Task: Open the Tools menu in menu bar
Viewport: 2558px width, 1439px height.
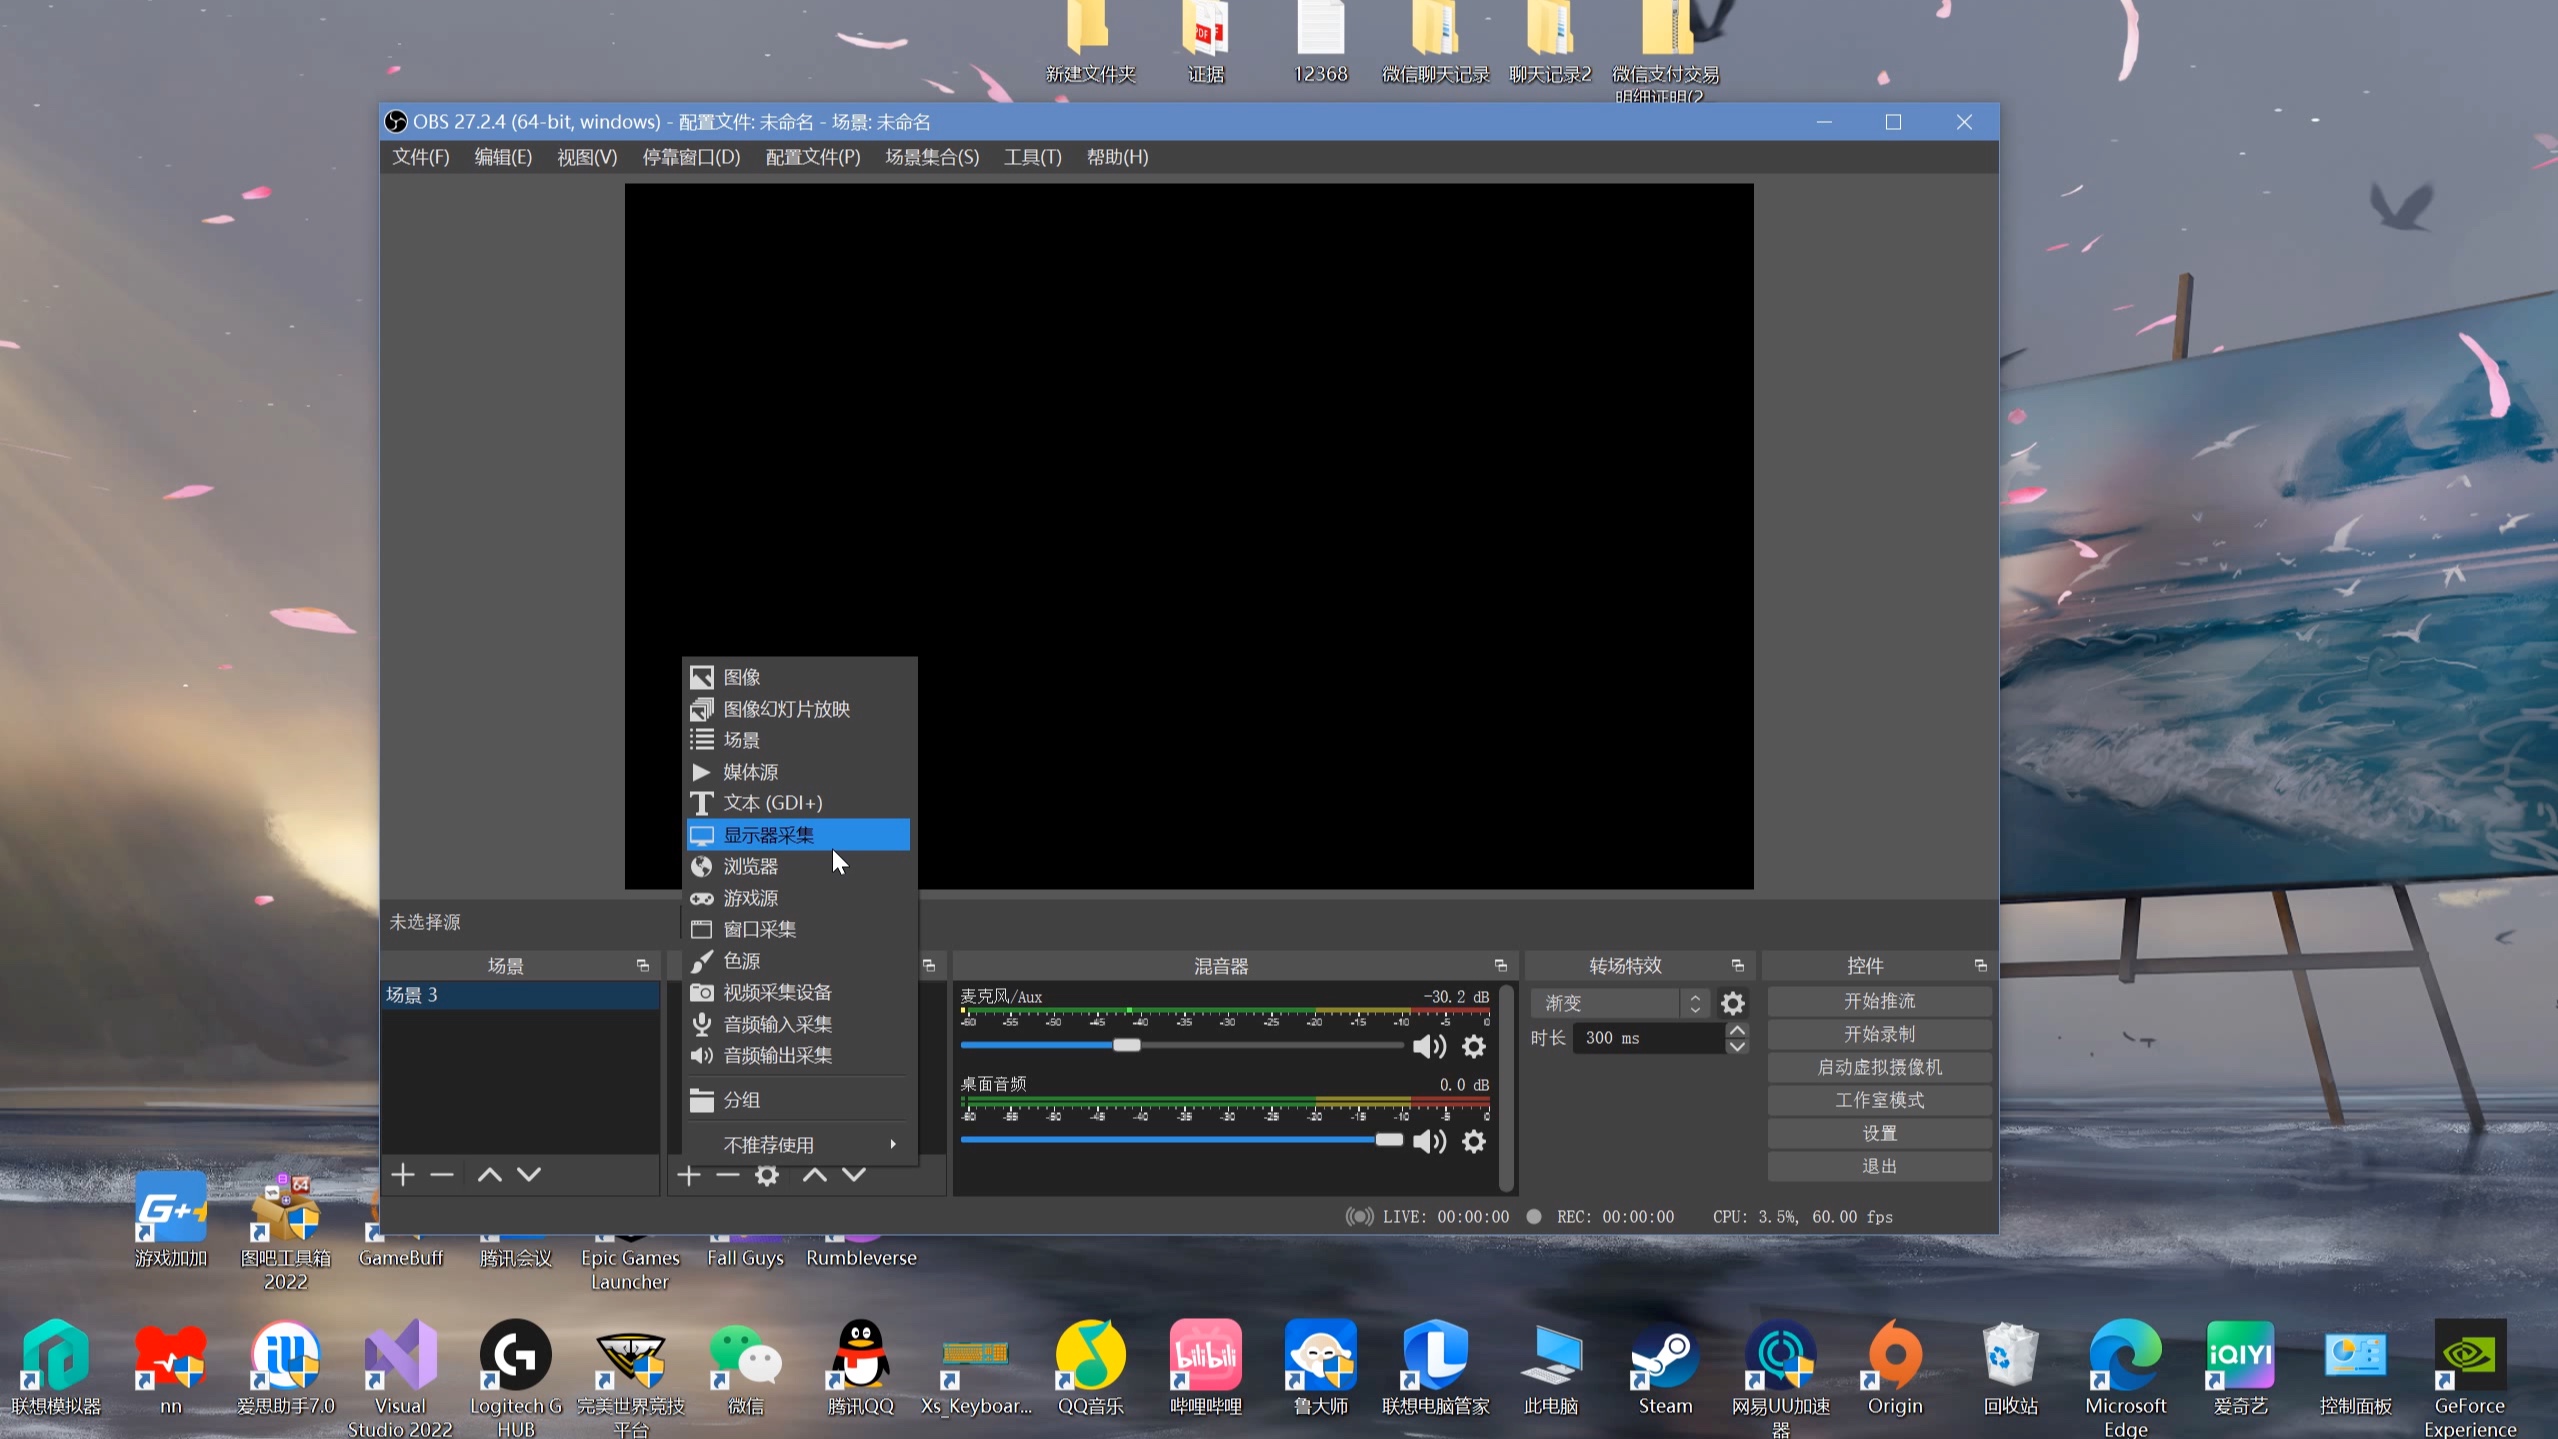Action: (x=1032, y=157)
